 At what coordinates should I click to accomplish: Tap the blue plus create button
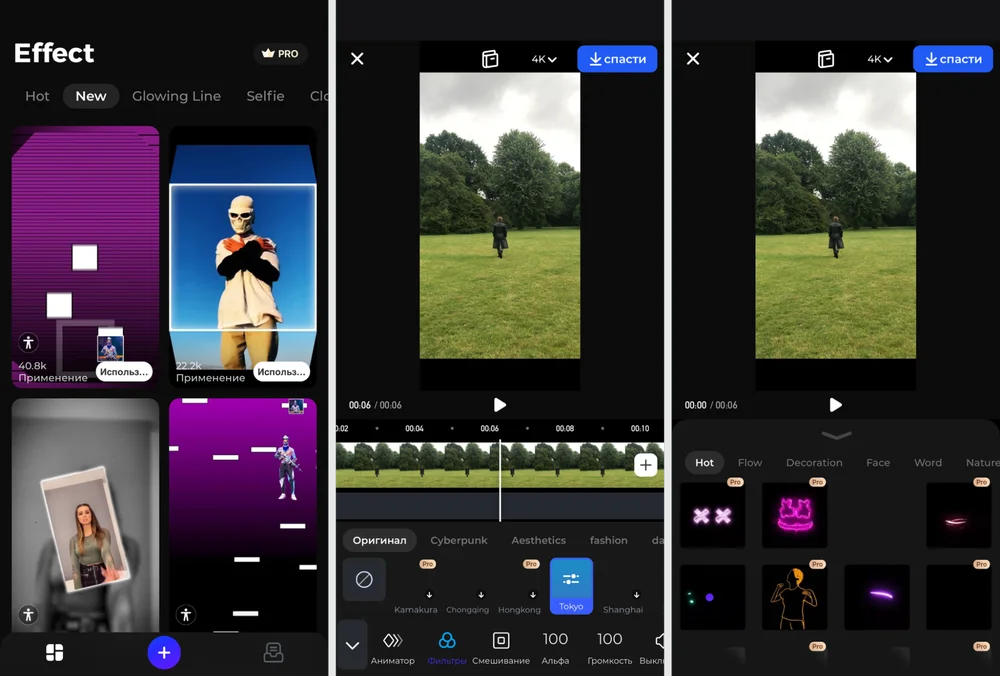(164, 653)
